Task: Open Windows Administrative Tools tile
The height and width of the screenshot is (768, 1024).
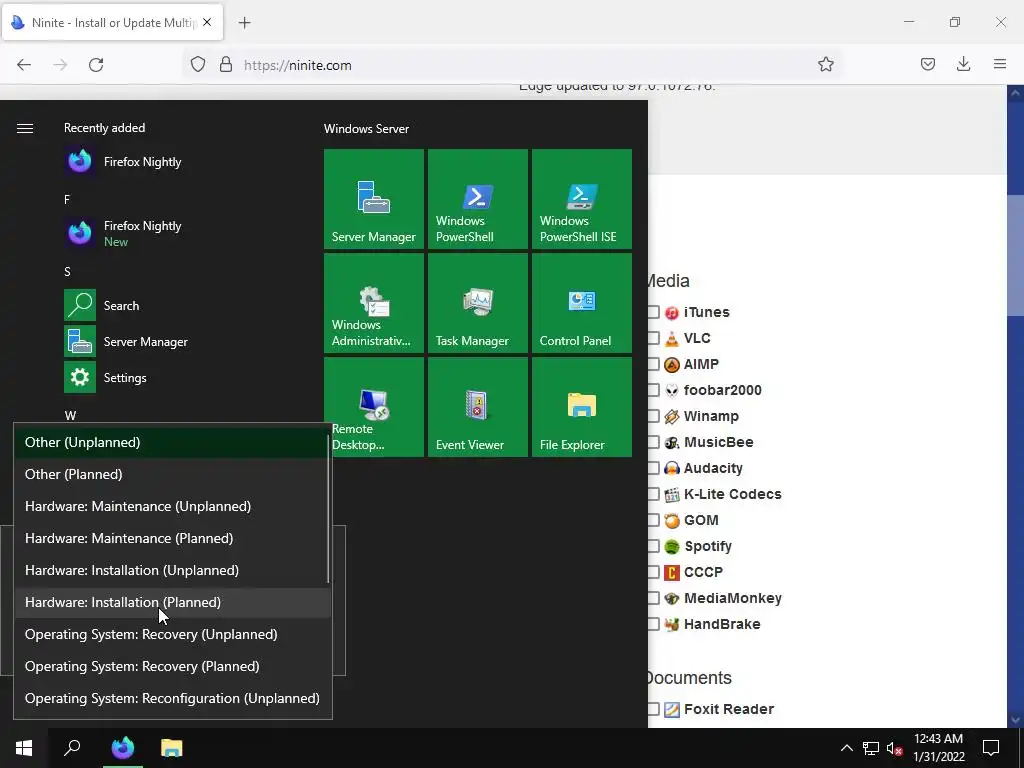Action: pyautogui.click(x=374, y=302)
